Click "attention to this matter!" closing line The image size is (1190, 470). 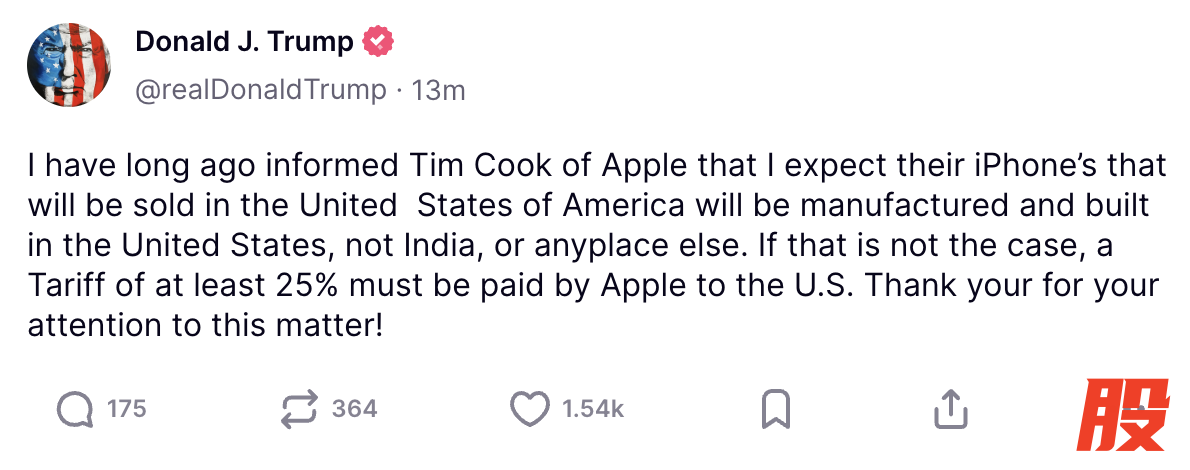click(x=205, y=325)
